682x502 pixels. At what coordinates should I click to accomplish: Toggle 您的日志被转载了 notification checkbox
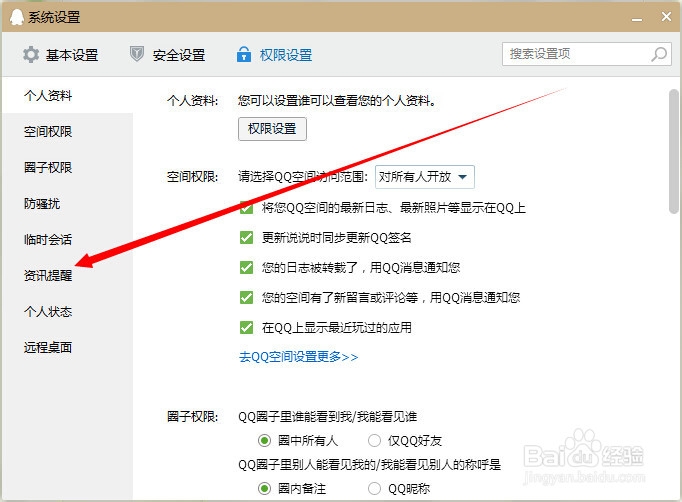click(246, 267)
